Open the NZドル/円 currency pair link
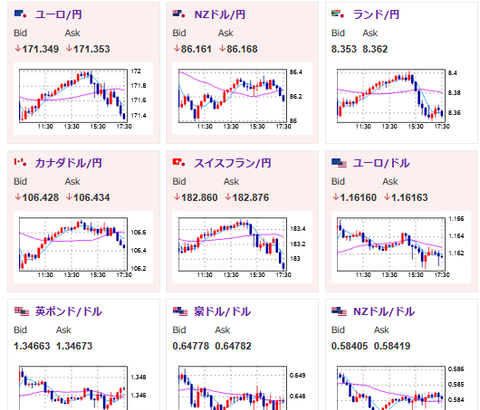The width and height of the screenshot is (480, 410). pos(220,15)
